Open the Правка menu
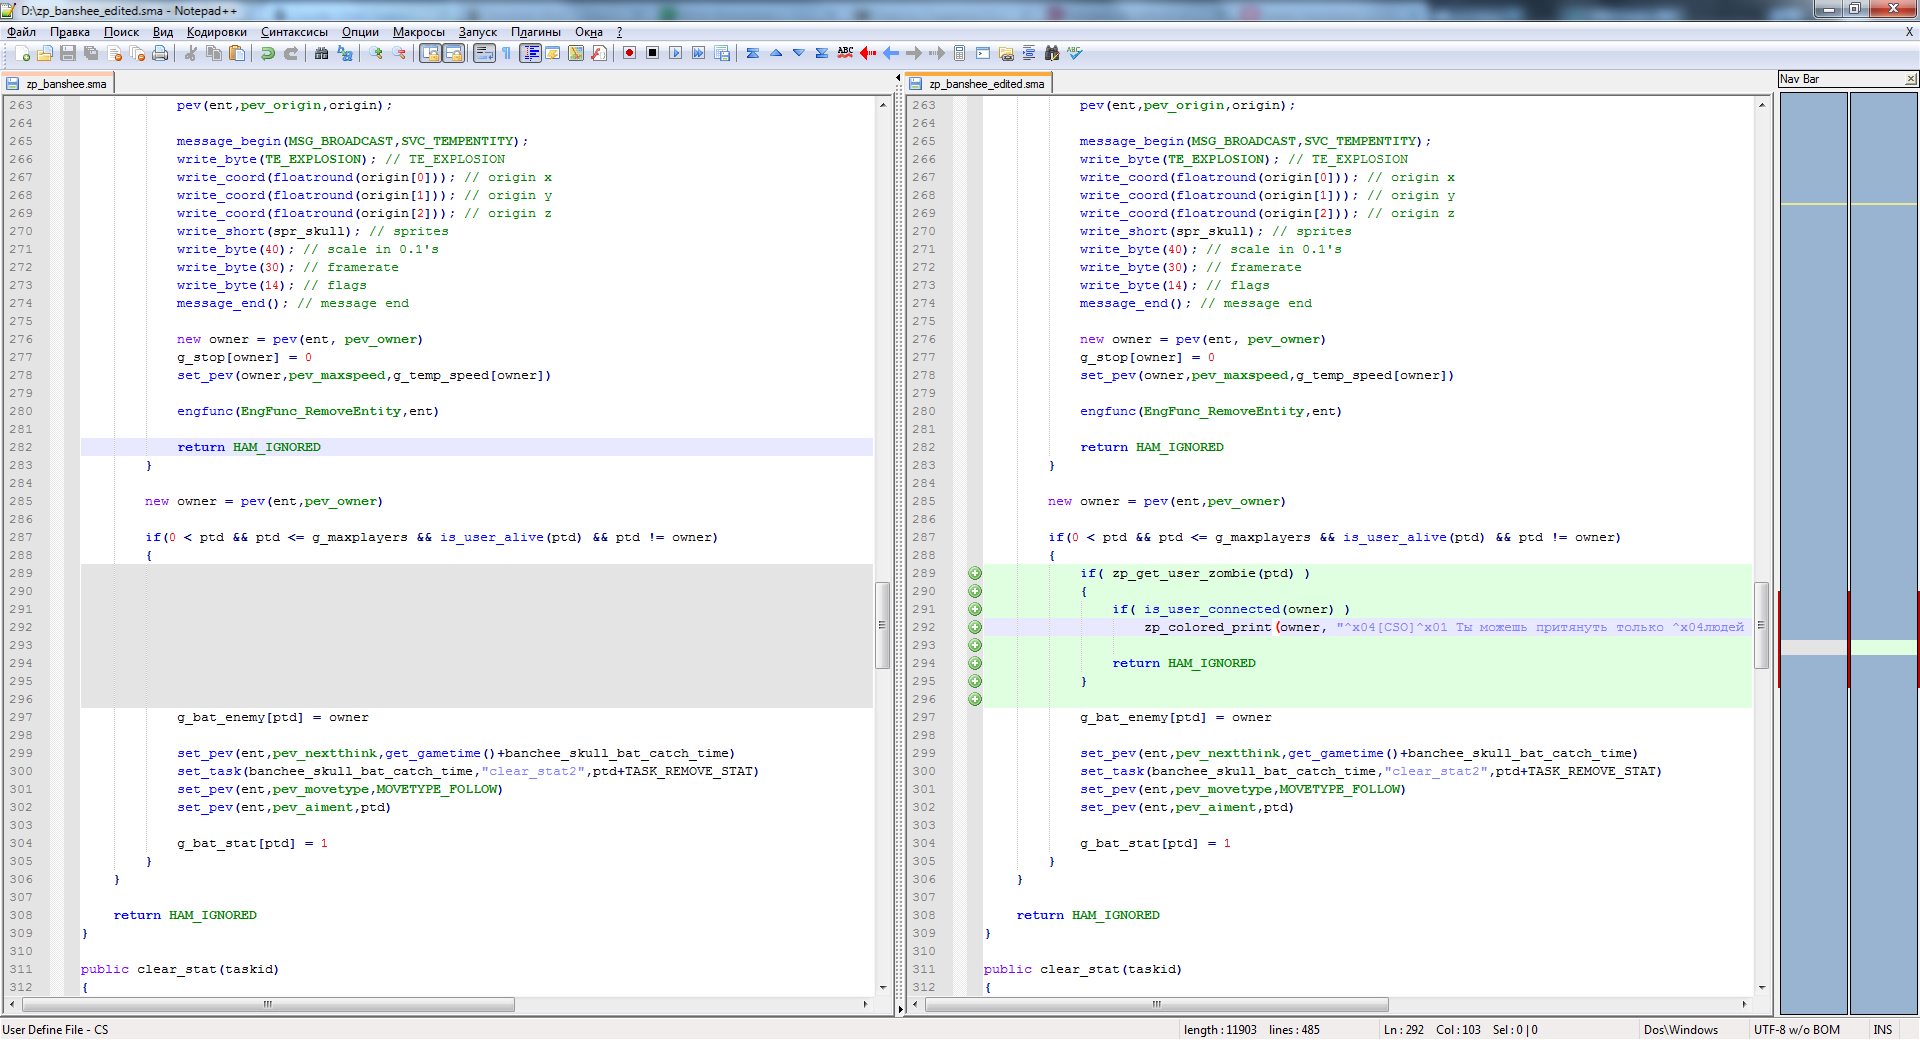1920x1040 pixels. pyautogui.click(x=70, y=32)
